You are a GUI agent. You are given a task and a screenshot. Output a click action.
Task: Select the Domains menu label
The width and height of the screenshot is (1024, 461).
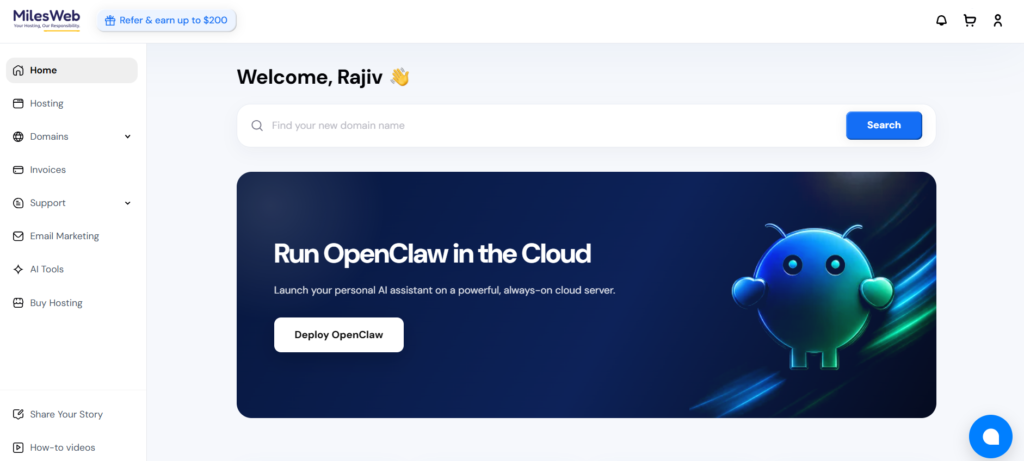49,136
